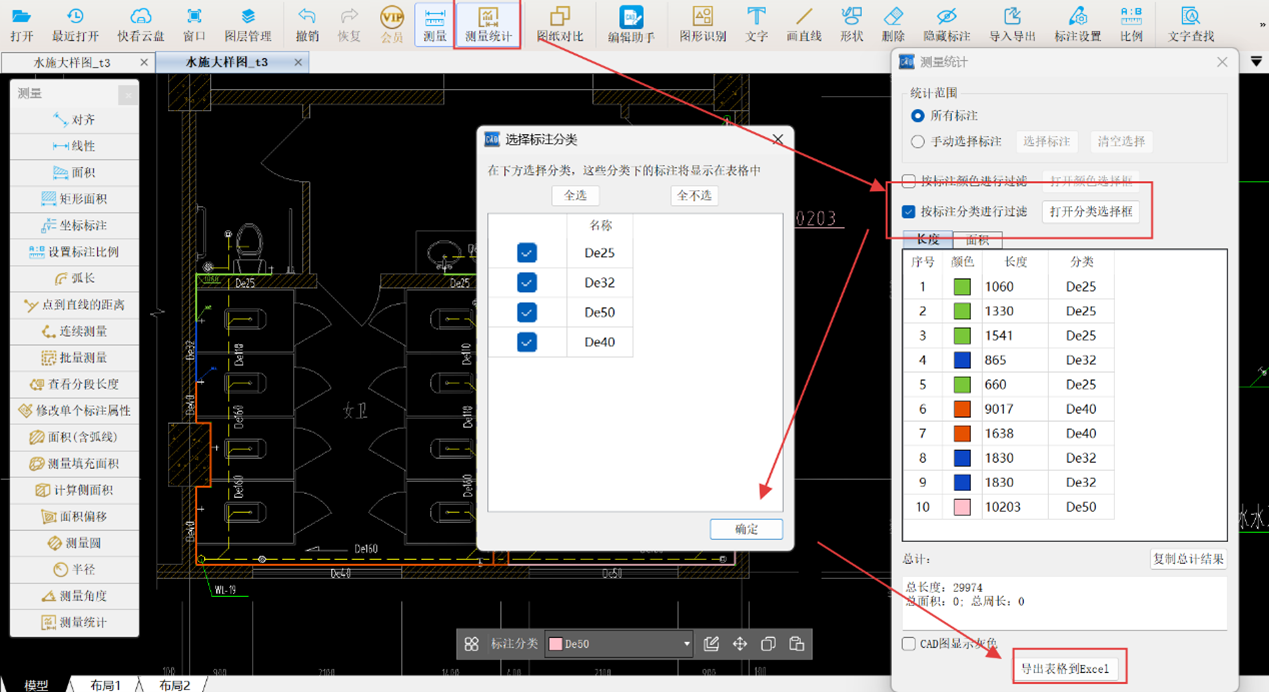Select the 图纸对比 compare tool

[x=560, y=24]
